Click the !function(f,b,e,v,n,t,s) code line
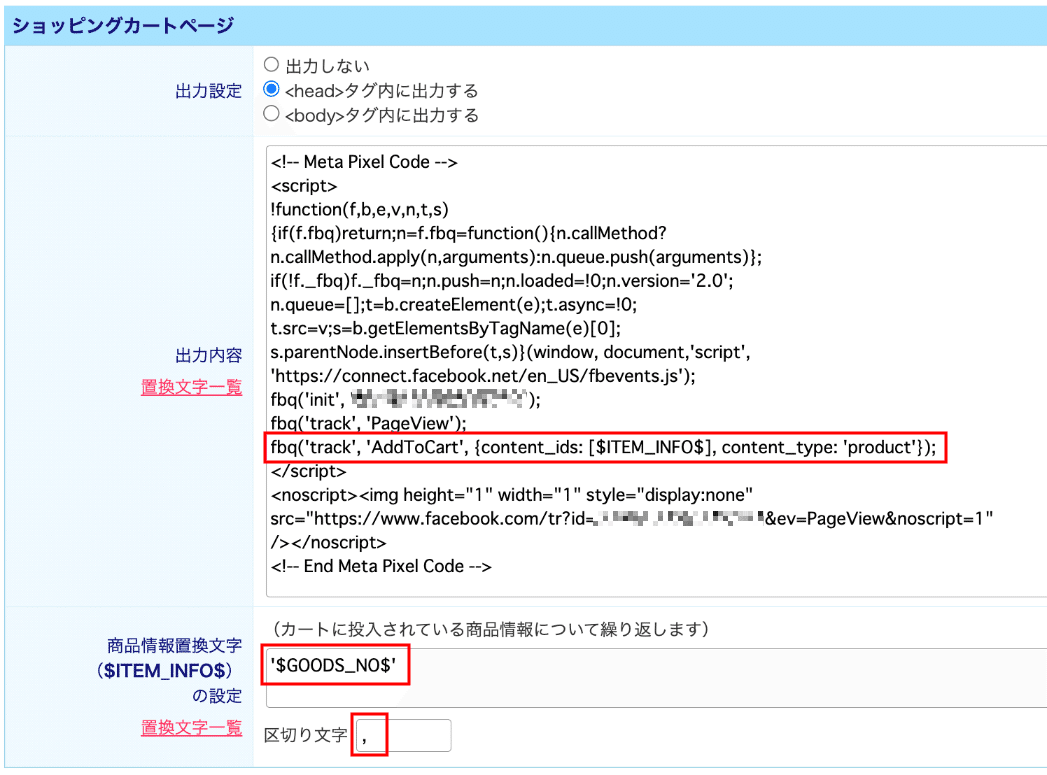This screenshot has width=1047, height=775. click(359, 210)
